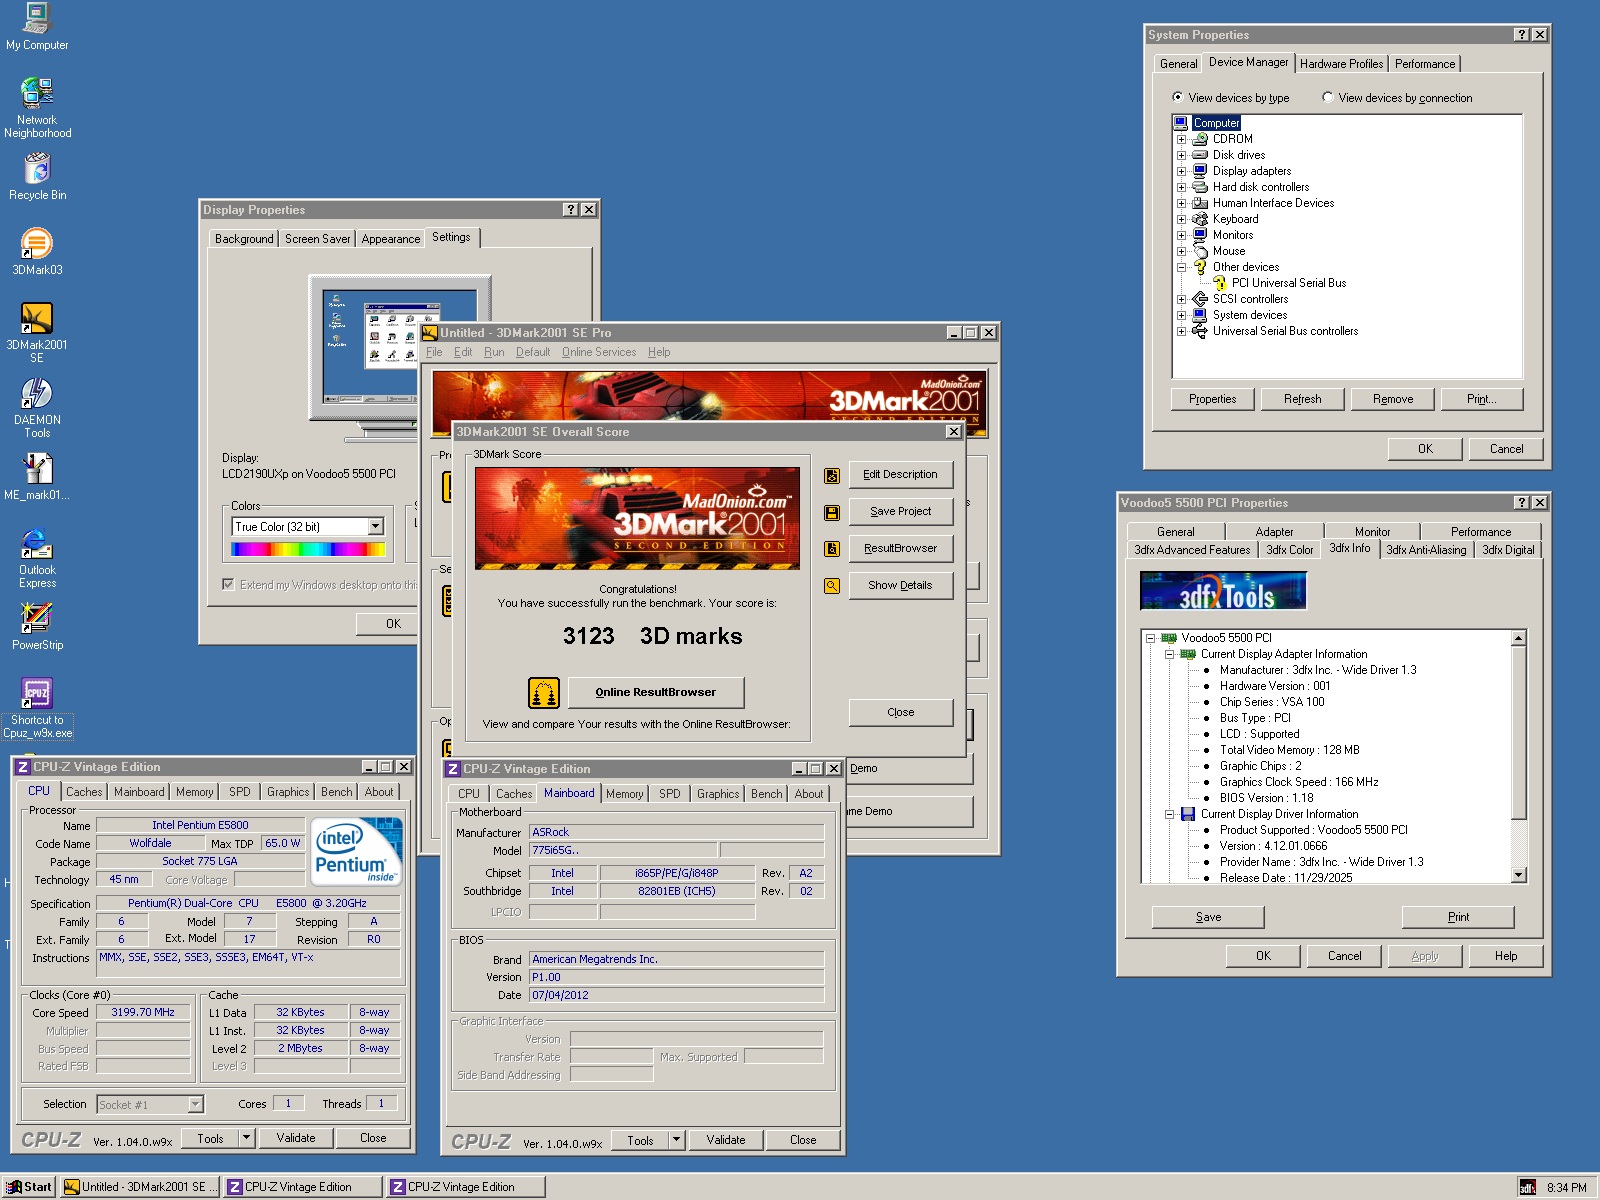The height and width of the screenshot is (1200, 1600).
Task: Open the Tools dropdown arrow in CPU-Z Mainboard window
Action: point(677,1140)
